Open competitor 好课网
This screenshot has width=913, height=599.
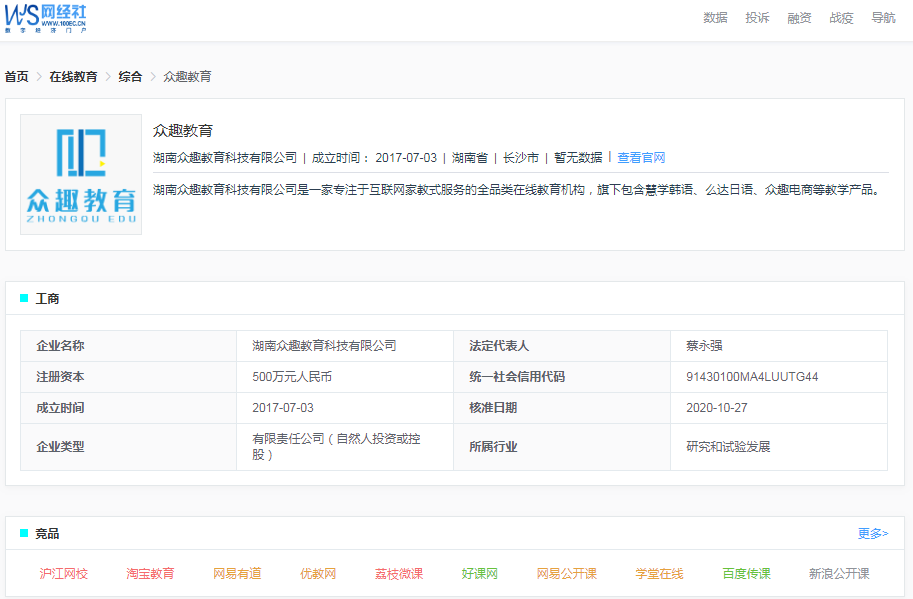pos(480,573)
